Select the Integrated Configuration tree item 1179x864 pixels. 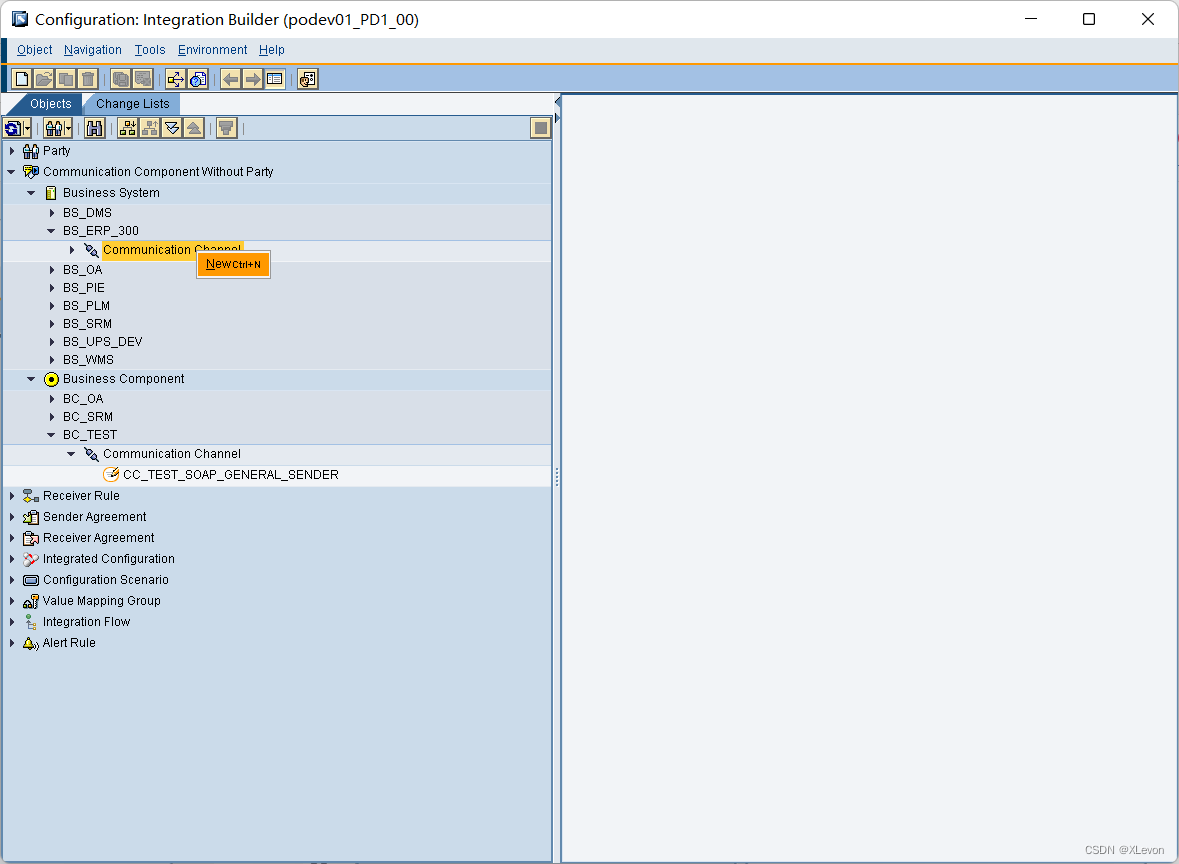point(109,559)
